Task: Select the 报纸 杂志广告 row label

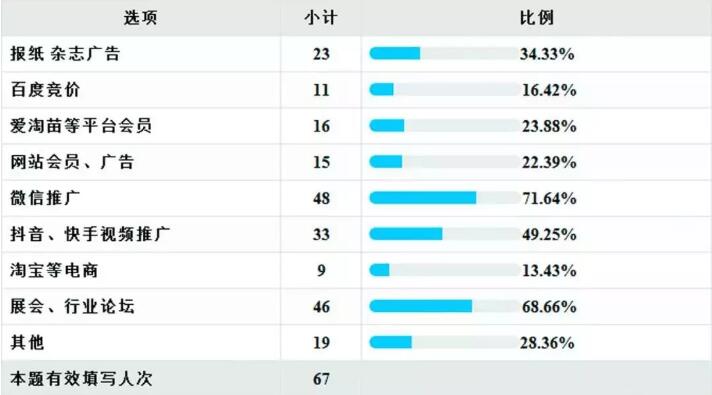Action: (x=65, y=54)
